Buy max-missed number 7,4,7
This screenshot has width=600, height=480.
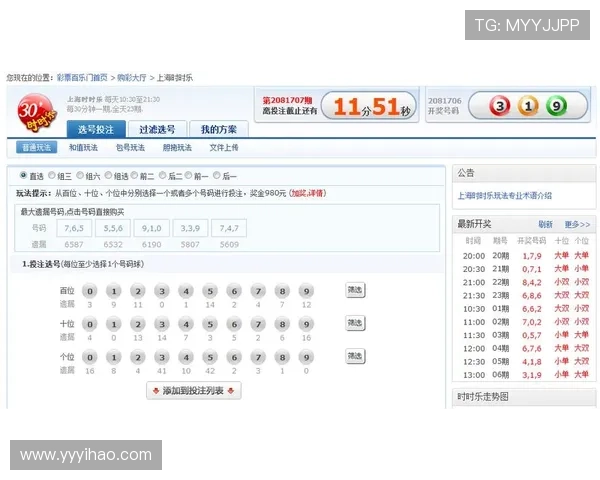[229, 229]
